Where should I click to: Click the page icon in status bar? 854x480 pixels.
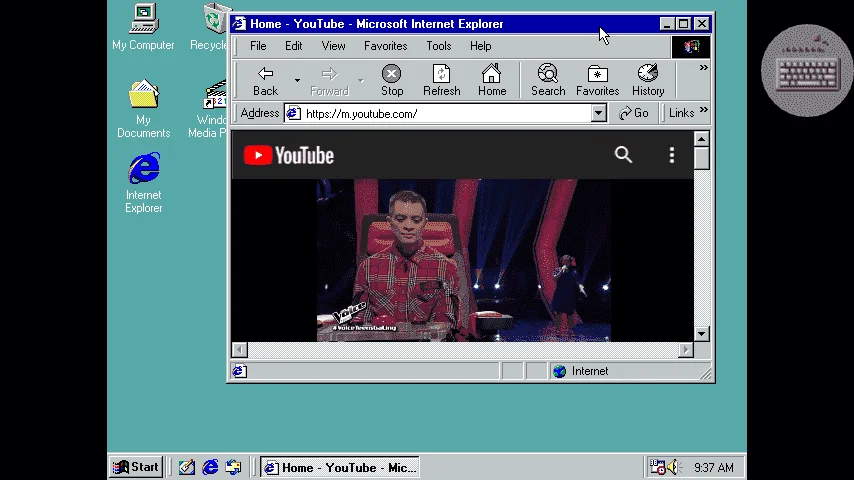pyautogui.click(x=240, y=371)
